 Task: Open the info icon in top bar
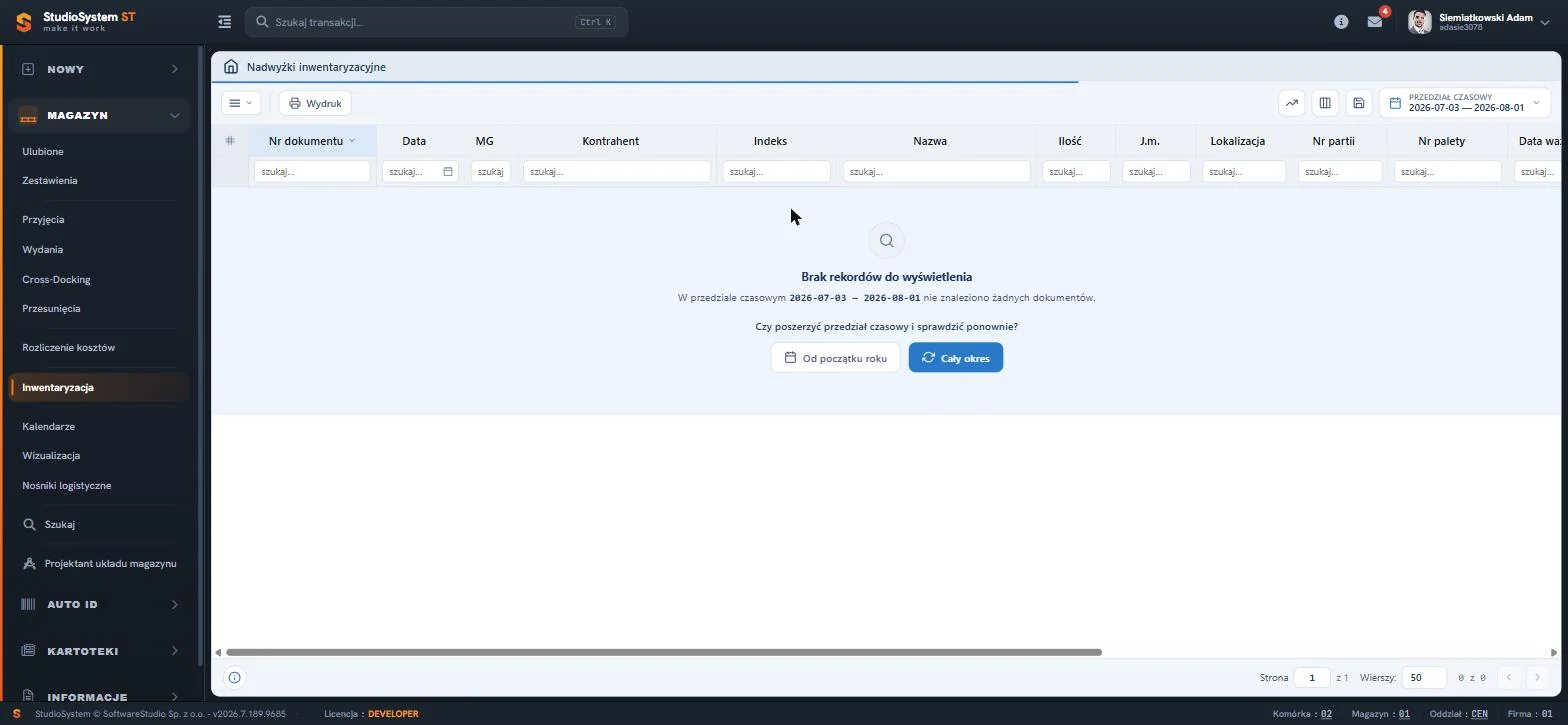coord(1341,22)
